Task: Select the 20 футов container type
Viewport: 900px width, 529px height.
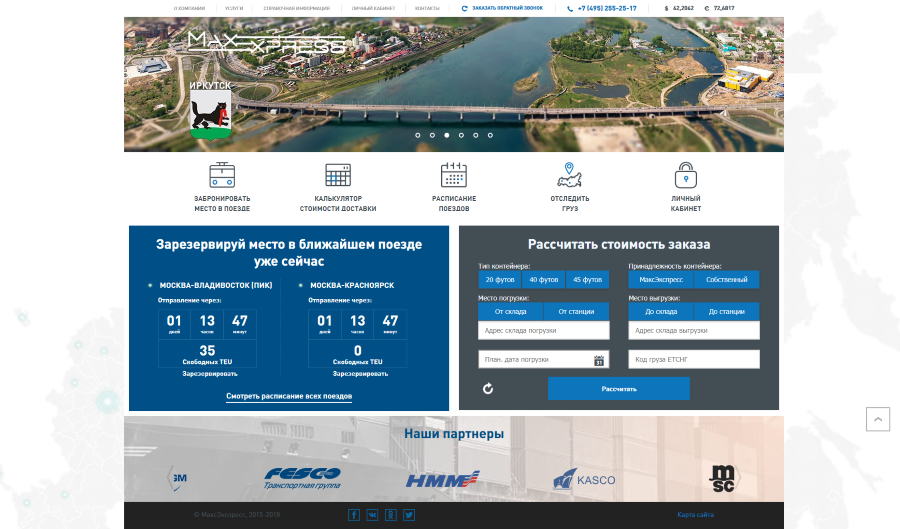Action: tap(500, 280)
